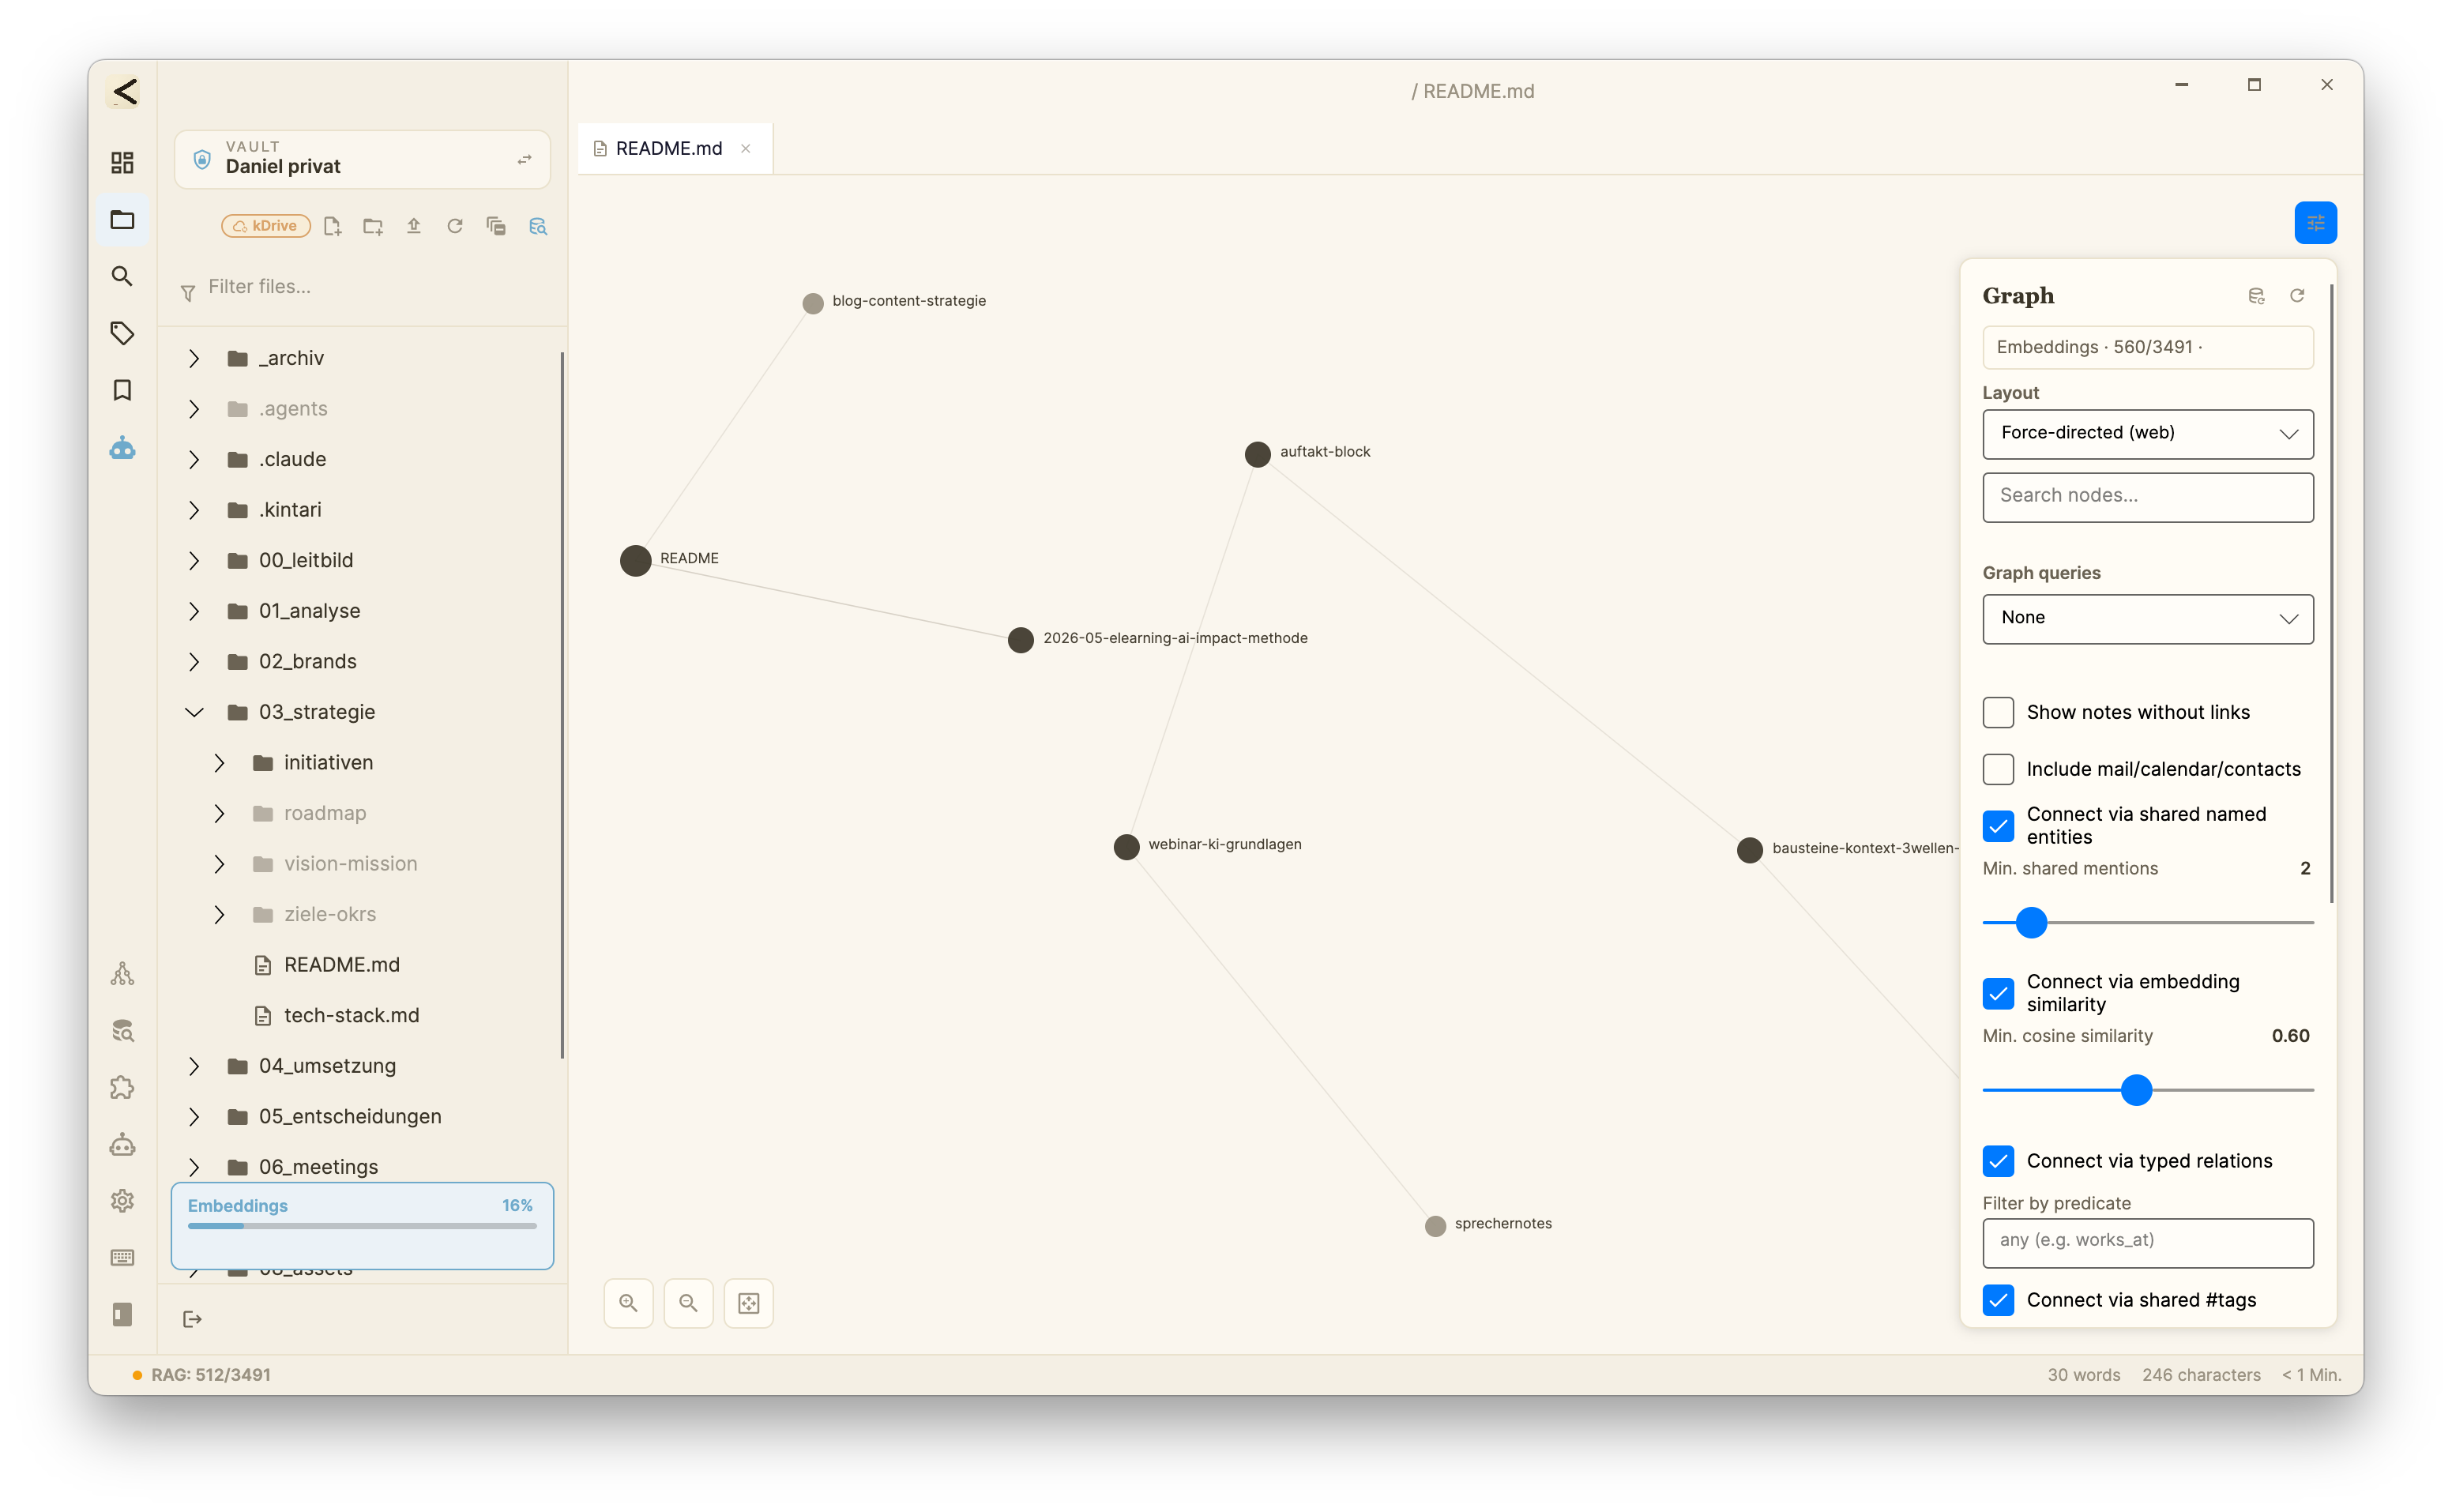Screen dimensions: 2452x1512
Task: Collapse all folders icon in file toolbar
Action: 496,226
